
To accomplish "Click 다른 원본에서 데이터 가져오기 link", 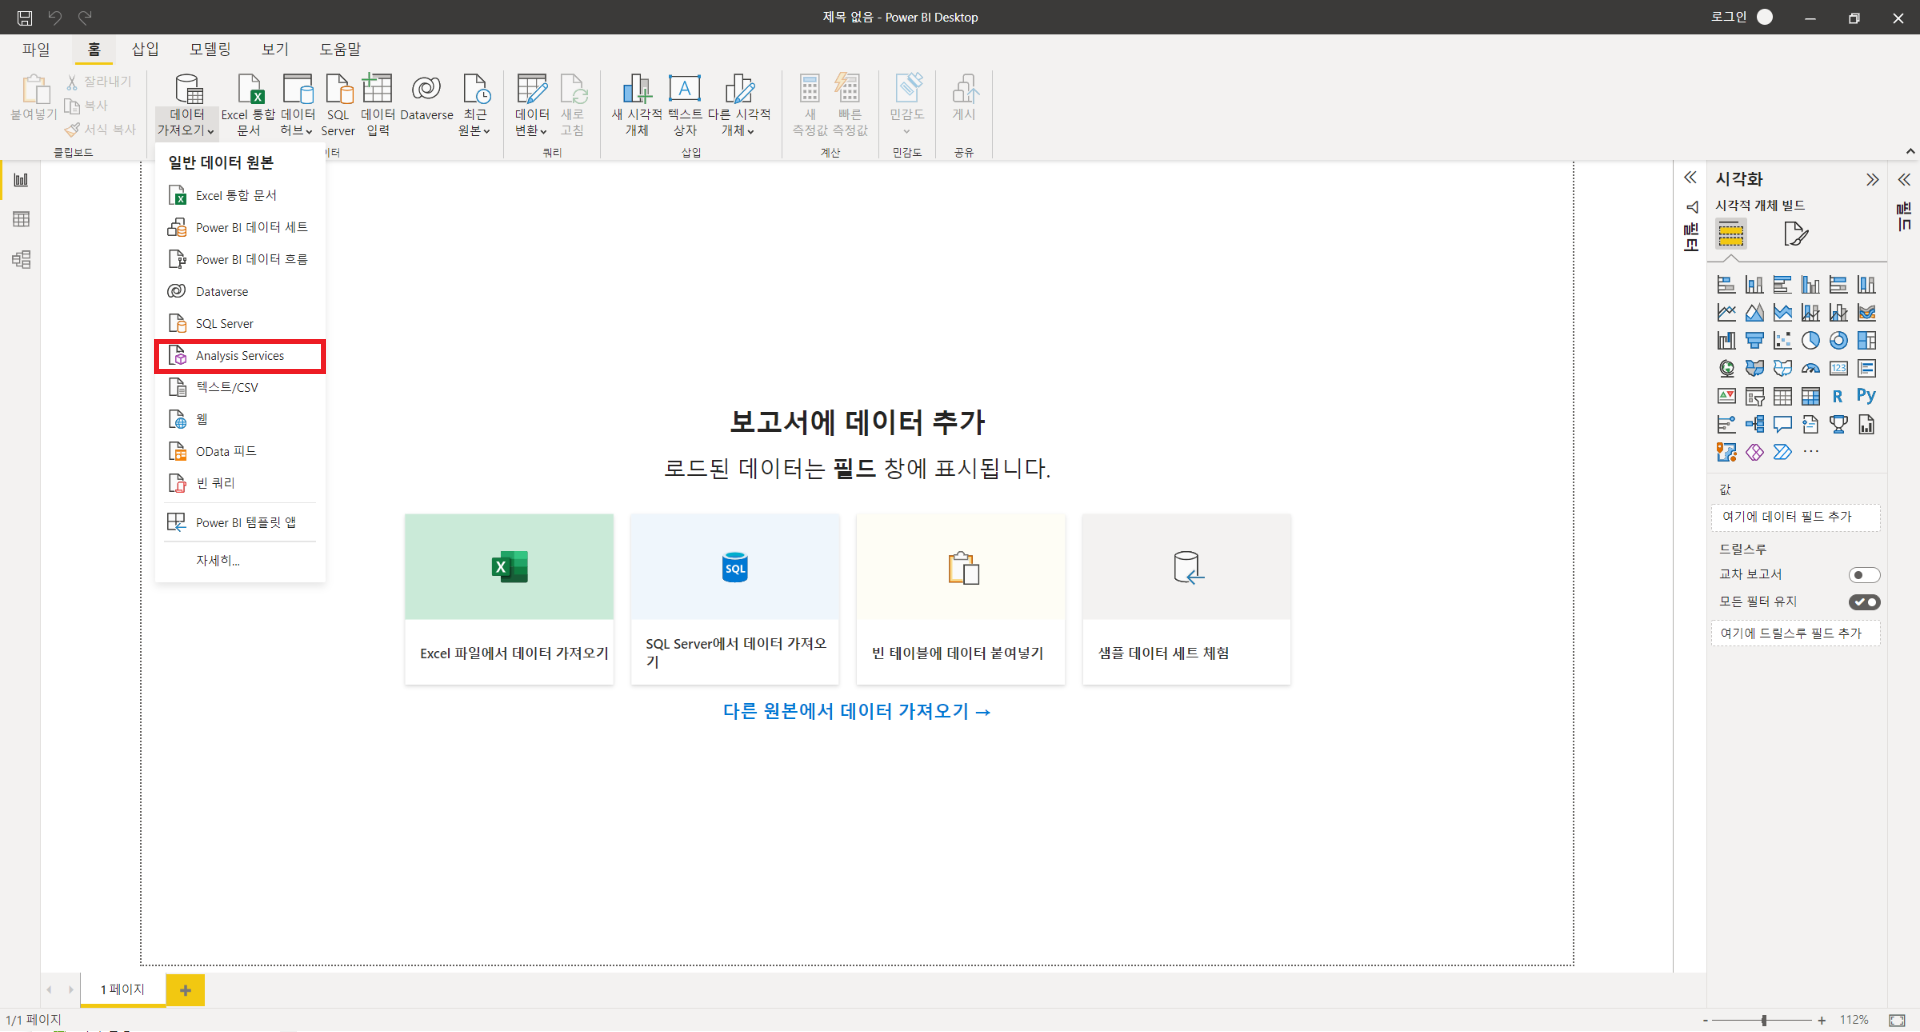I will click(x=857, y=711).
